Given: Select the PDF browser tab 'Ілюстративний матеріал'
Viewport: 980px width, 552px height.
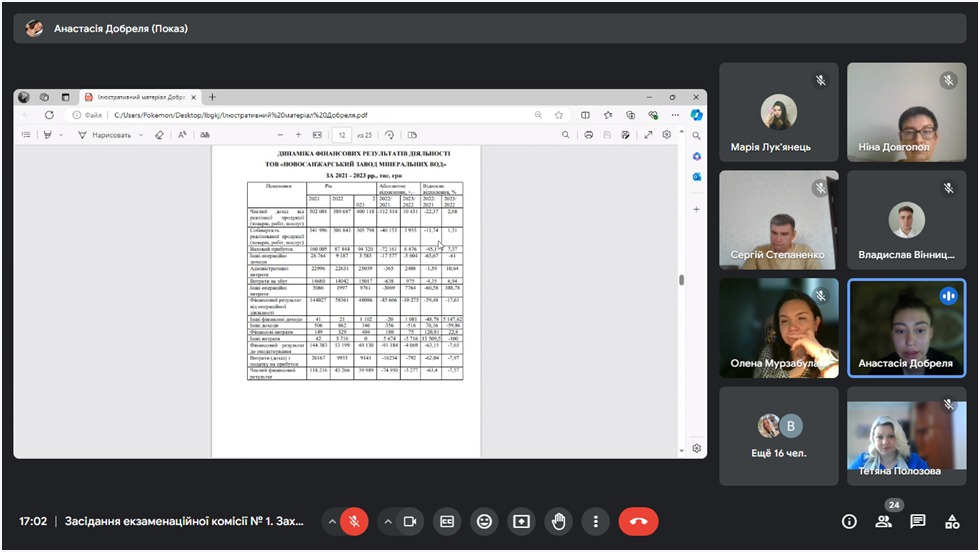Looking at the screenshot, I should (140, 97).
